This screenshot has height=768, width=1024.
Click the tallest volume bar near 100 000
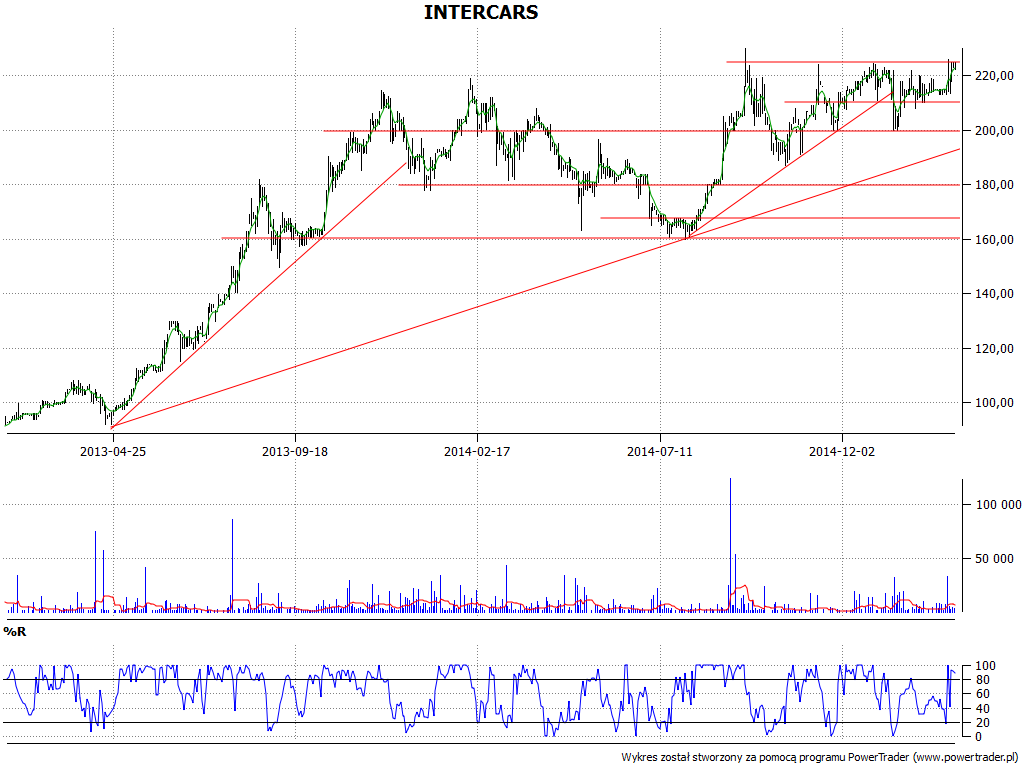730,545
